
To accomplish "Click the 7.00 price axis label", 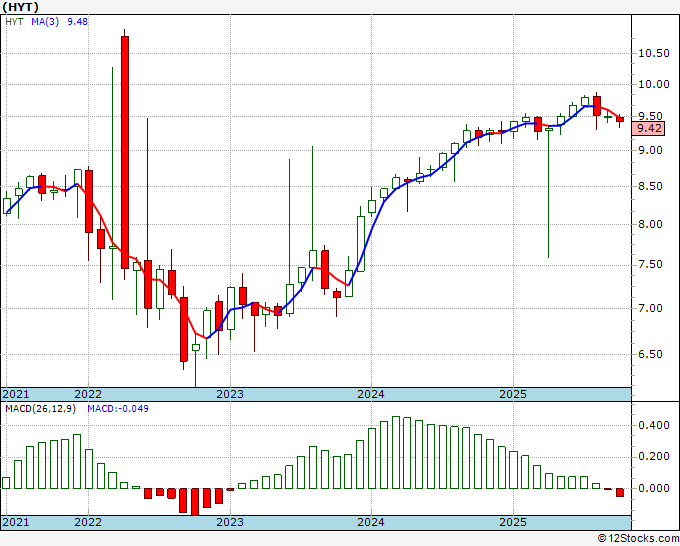I will click(x=651, y=308).
